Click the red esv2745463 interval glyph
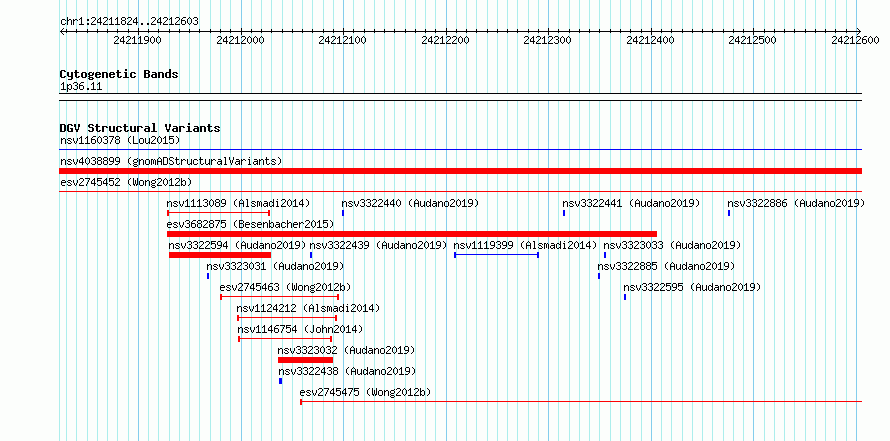Screen dimensions: 890x441 pos(279,297)
